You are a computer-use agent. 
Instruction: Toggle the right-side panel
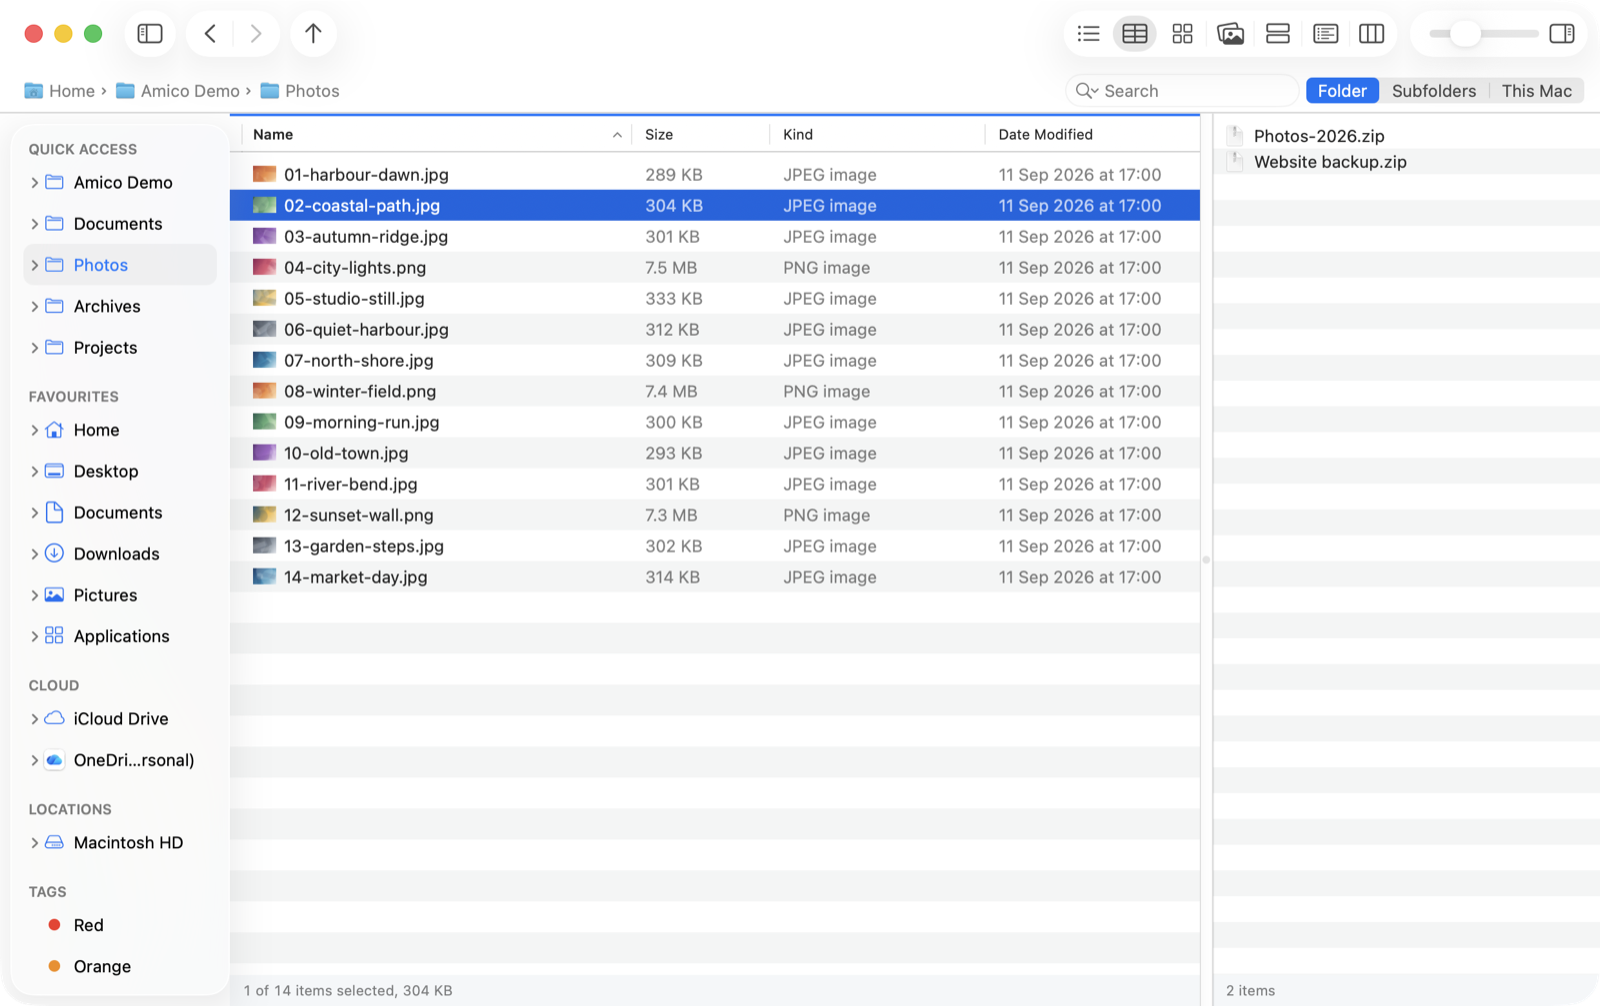[1562, 34]
